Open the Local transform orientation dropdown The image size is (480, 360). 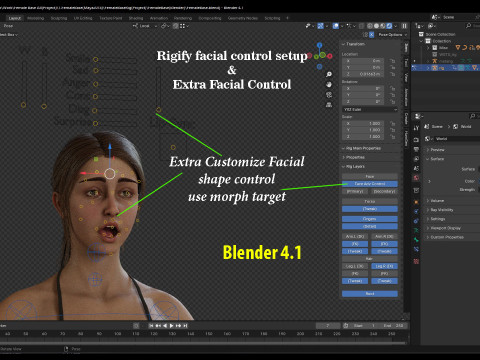pos(145,26)
